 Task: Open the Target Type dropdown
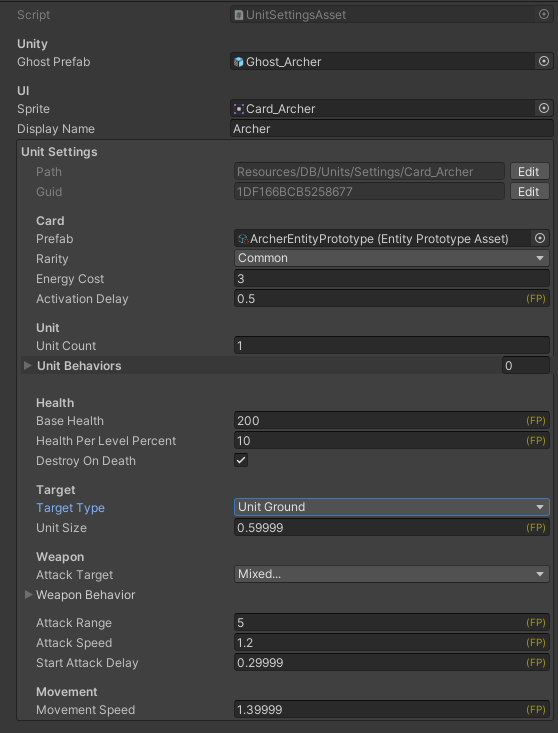(x=391, y=507)
